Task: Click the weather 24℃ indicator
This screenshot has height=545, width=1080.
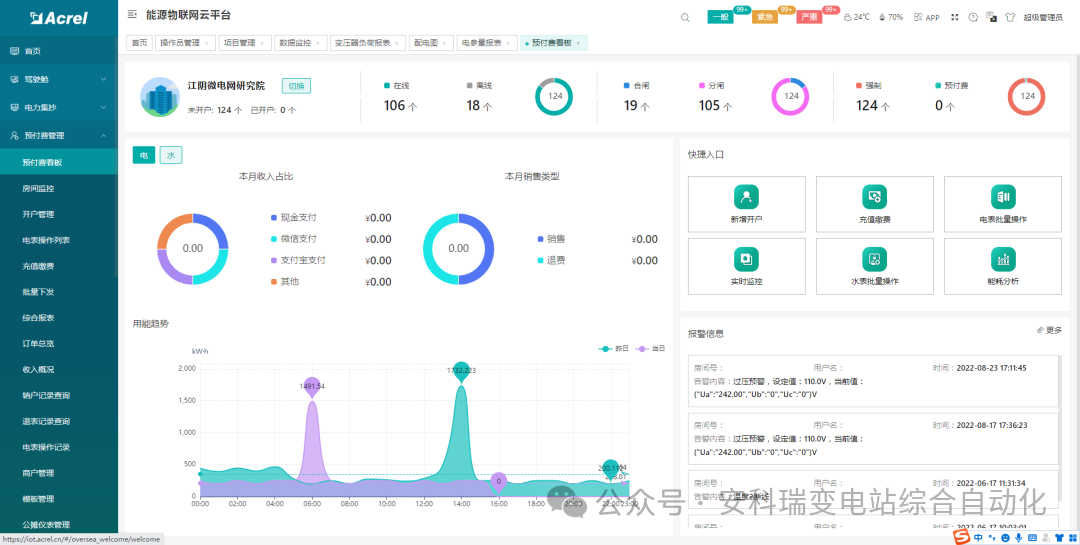Action: pos(857,17)
